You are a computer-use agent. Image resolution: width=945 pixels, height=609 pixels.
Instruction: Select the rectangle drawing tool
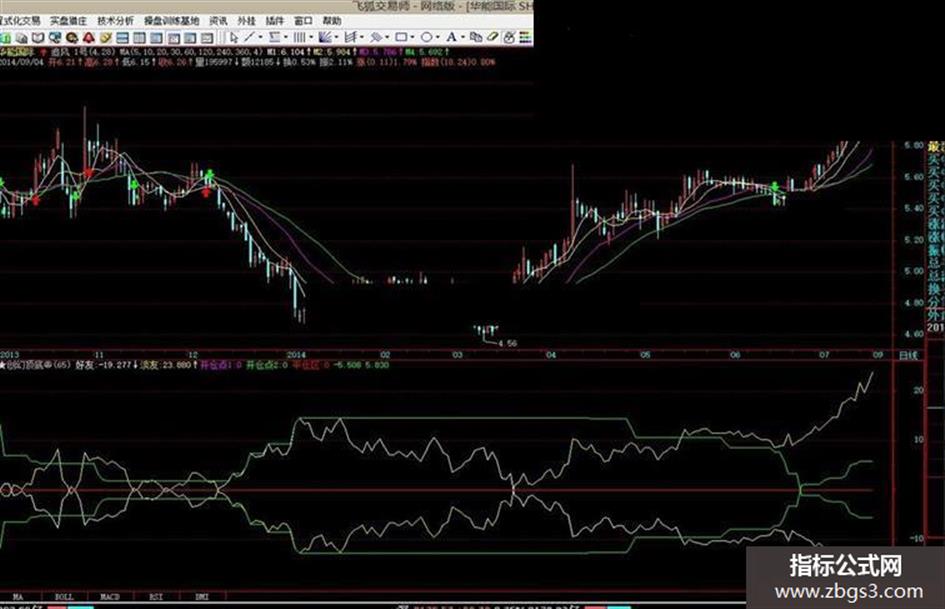pos(401,37)
